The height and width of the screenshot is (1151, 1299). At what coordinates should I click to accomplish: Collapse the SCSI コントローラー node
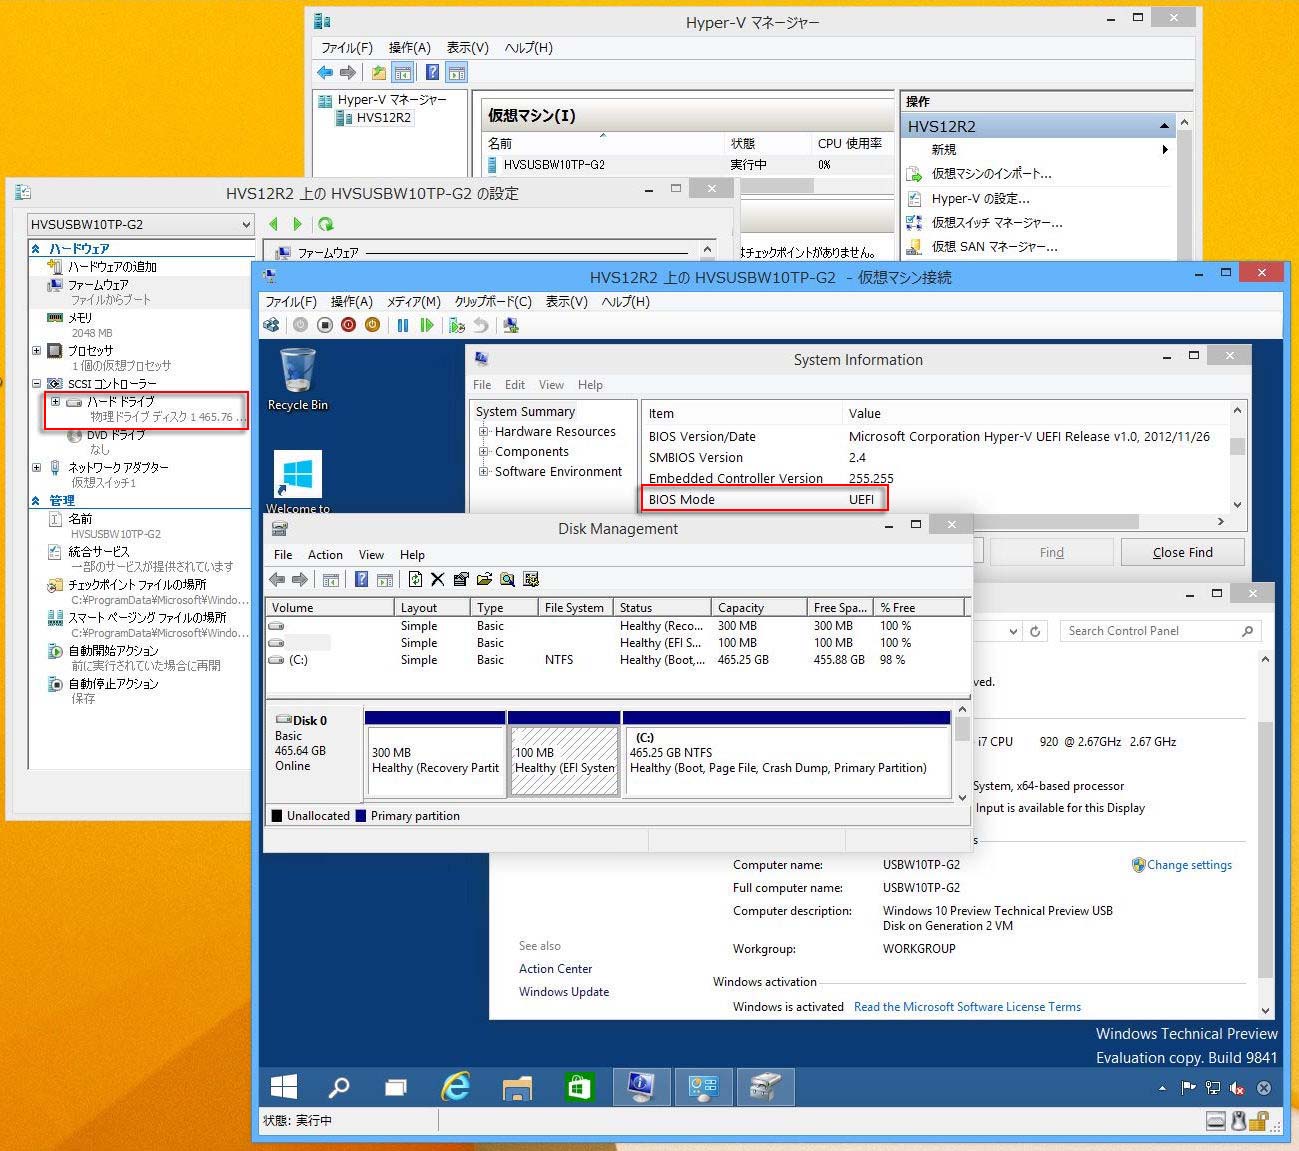[x=37, y=383]
